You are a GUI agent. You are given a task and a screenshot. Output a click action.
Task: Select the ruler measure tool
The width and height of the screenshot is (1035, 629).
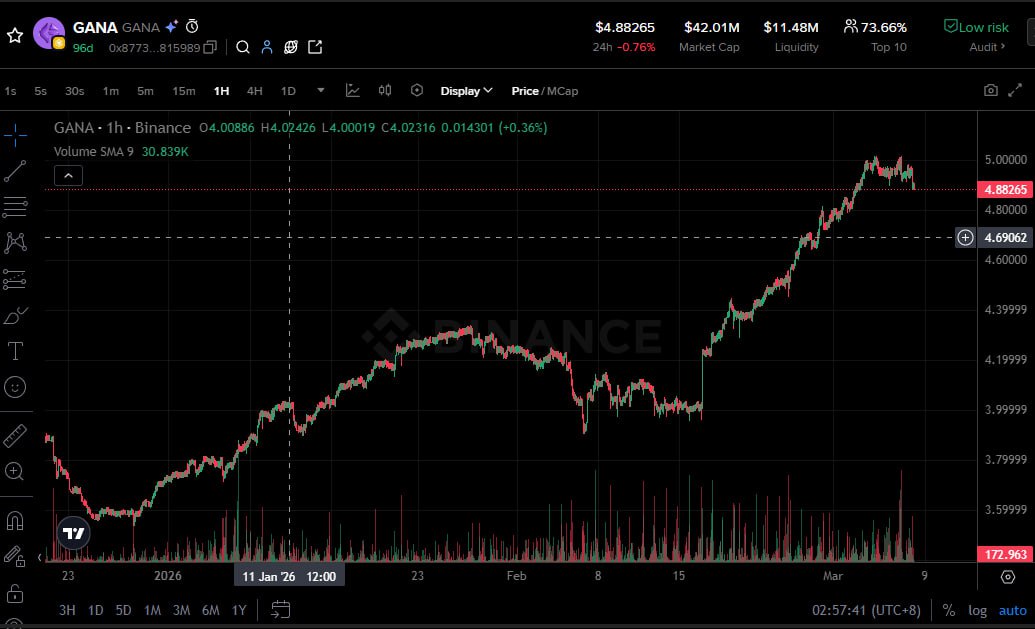[x=15, y=436]
